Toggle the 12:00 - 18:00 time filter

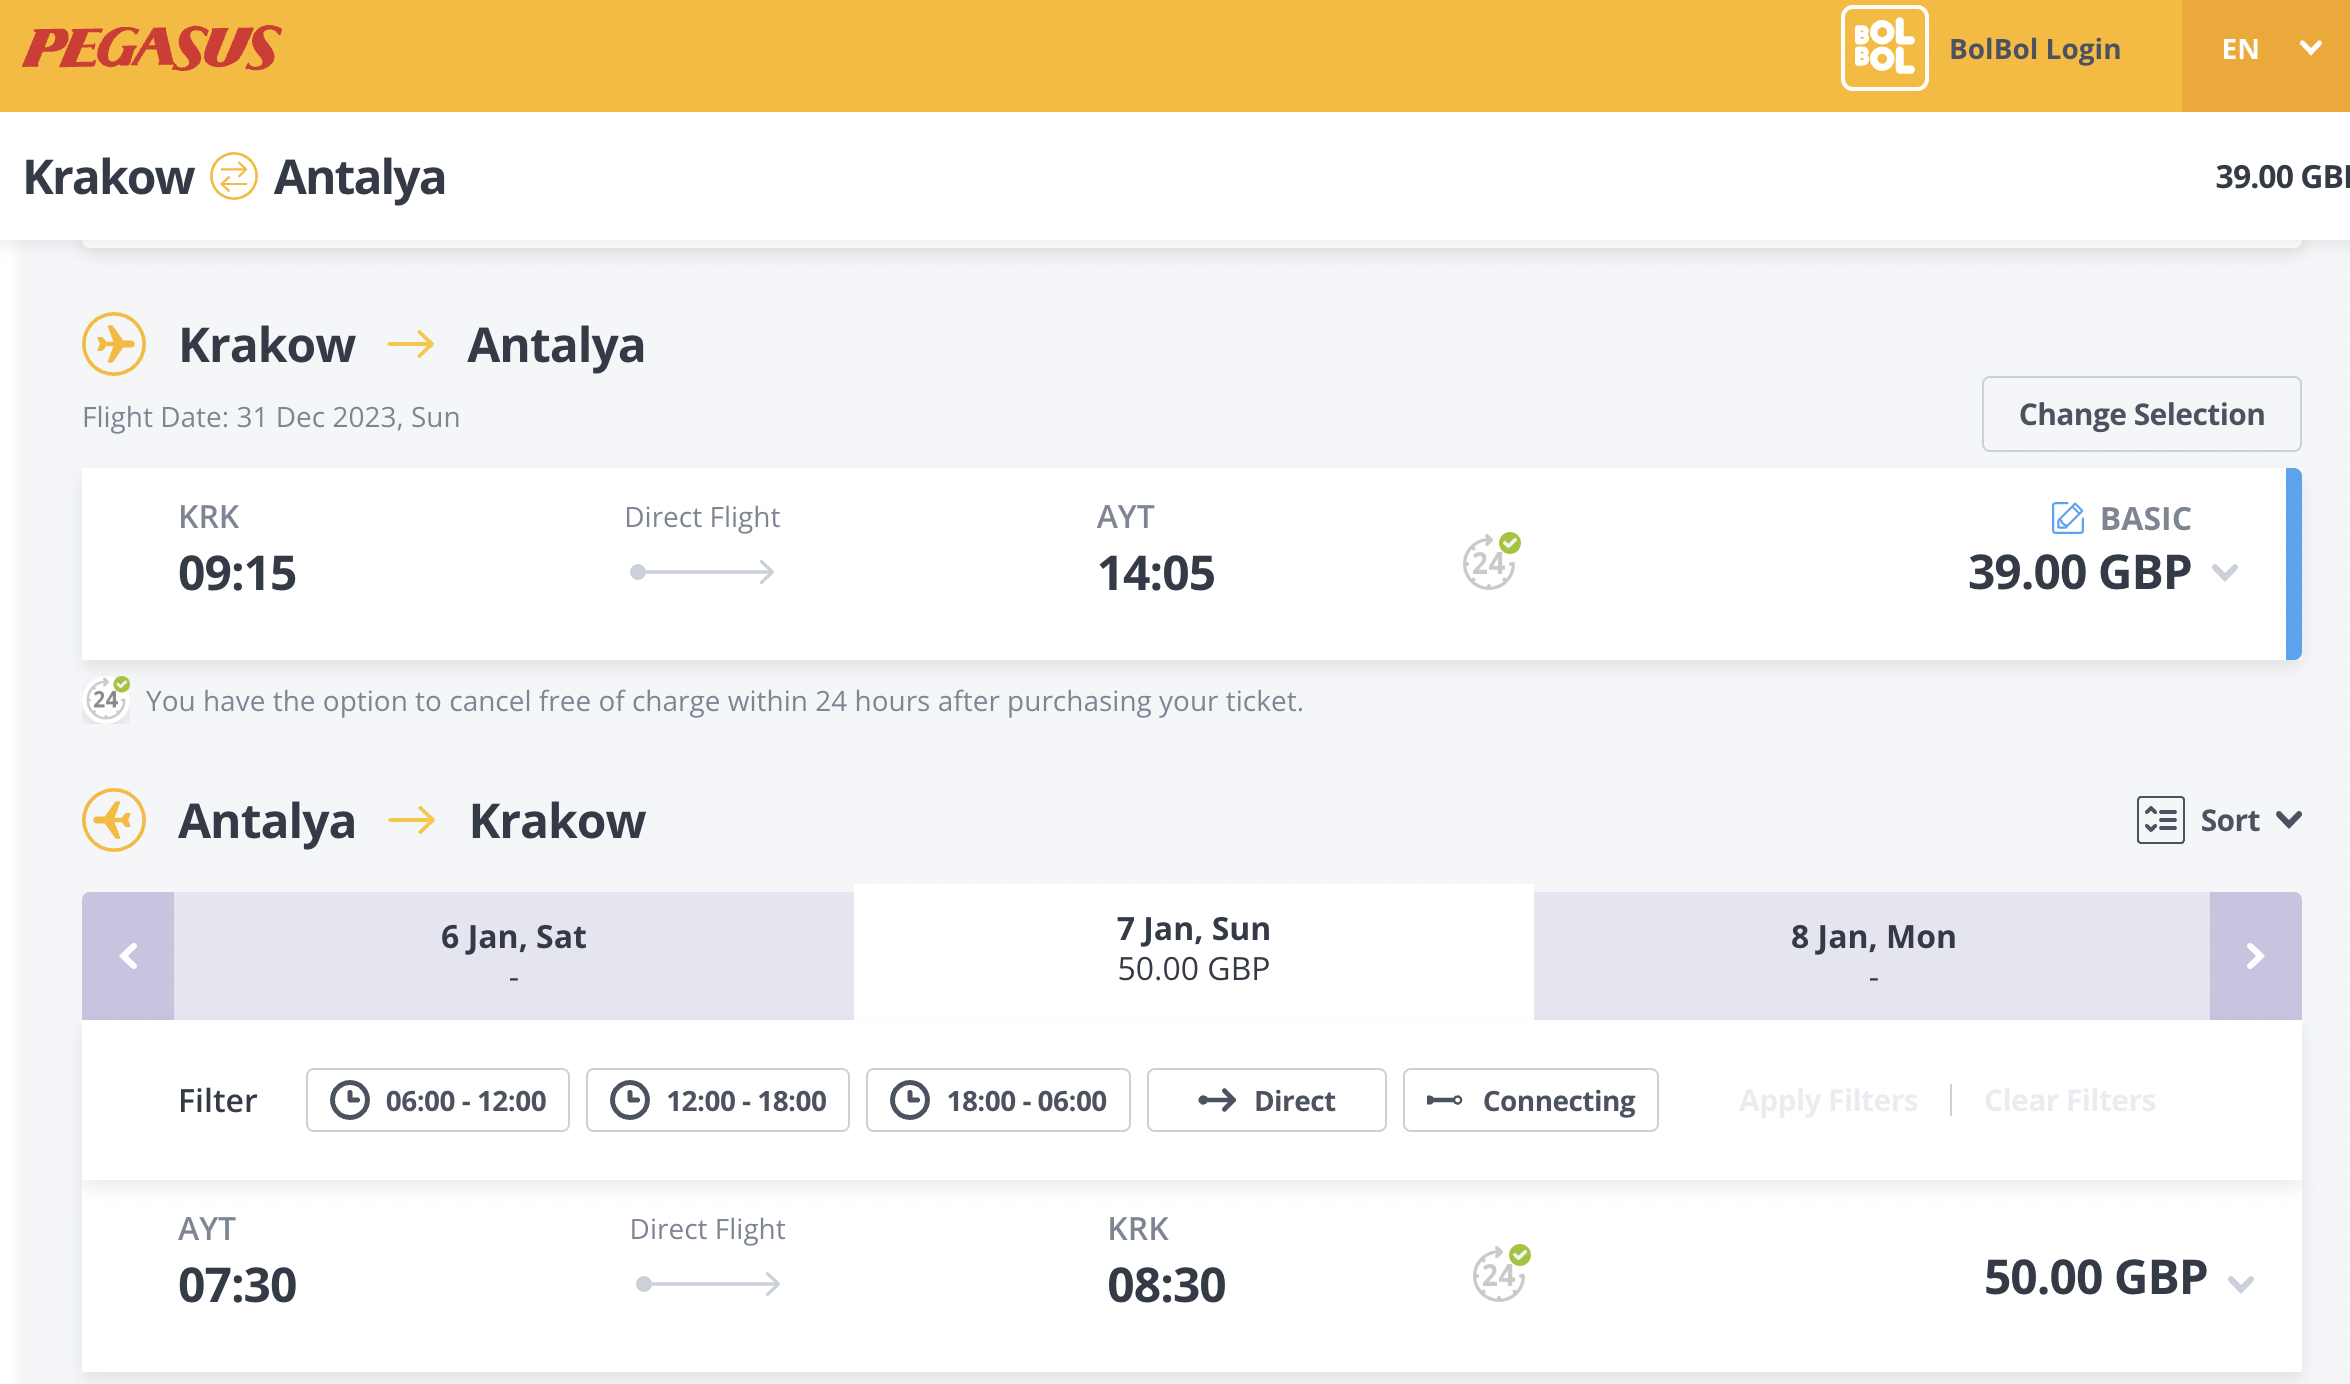[718, 1100]
